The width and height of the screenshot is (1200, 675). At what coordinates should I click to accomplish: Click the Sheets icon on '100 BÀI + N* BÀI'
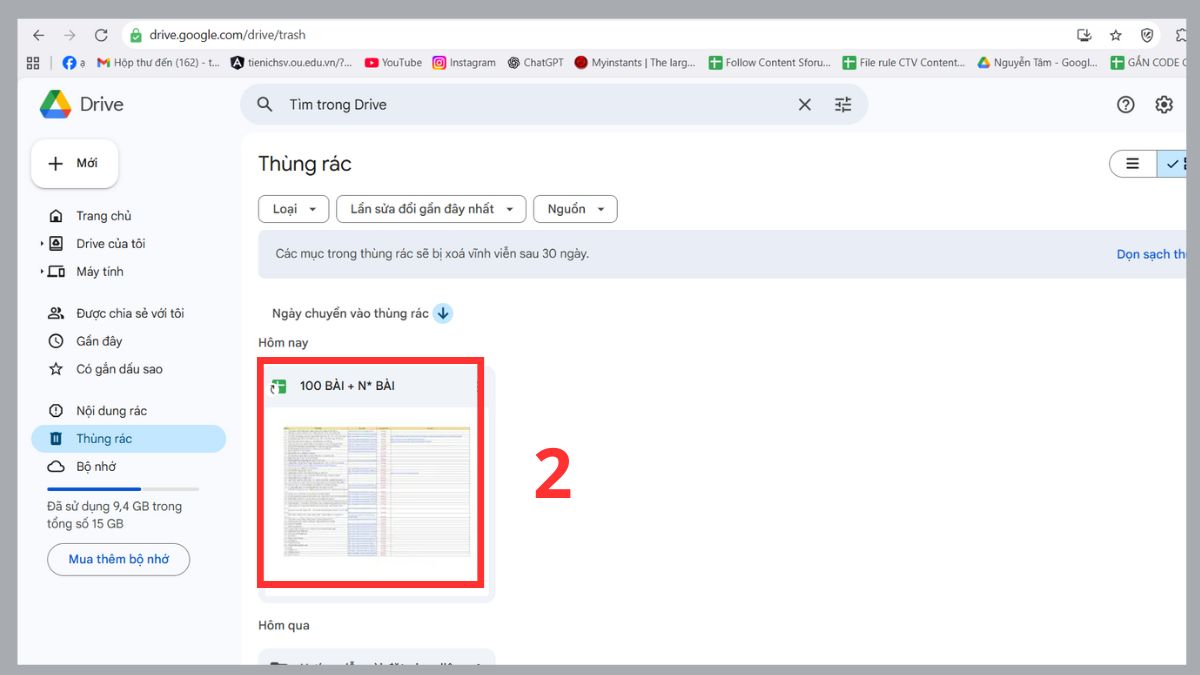tap(279, 386)
